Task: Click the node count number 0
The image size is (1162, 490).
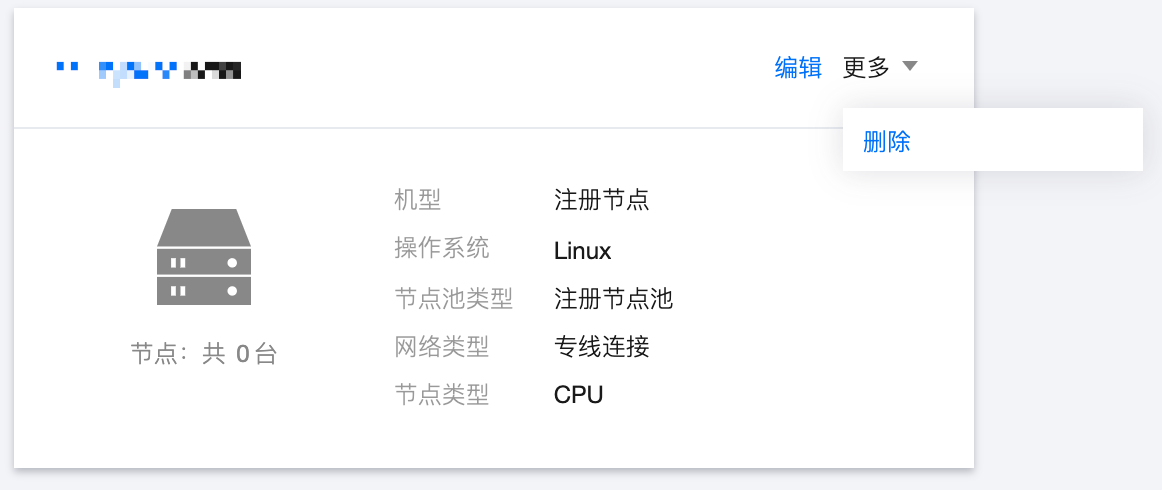Action: coord(242,355)
